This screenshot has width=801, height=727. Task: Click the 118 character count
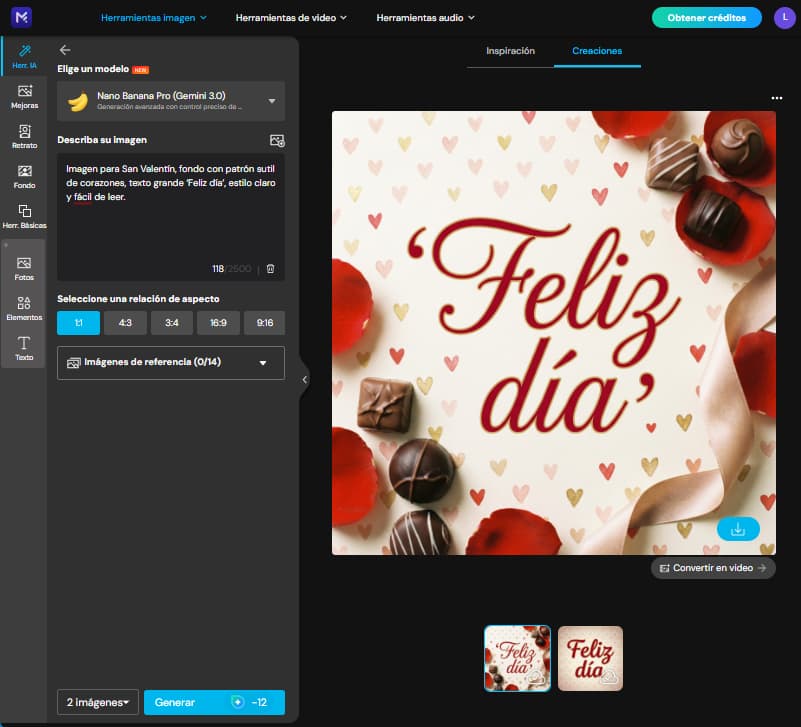click(x=218, y=269)
